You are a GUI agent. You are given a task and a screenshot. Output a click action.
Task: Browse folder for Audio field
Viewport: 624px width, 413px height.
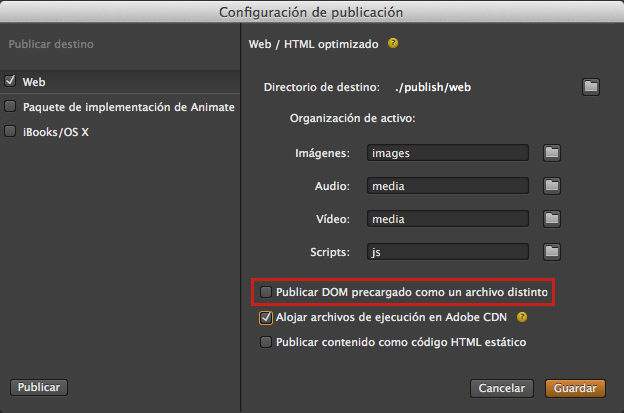pyautogui.click(x=552, y=186)
